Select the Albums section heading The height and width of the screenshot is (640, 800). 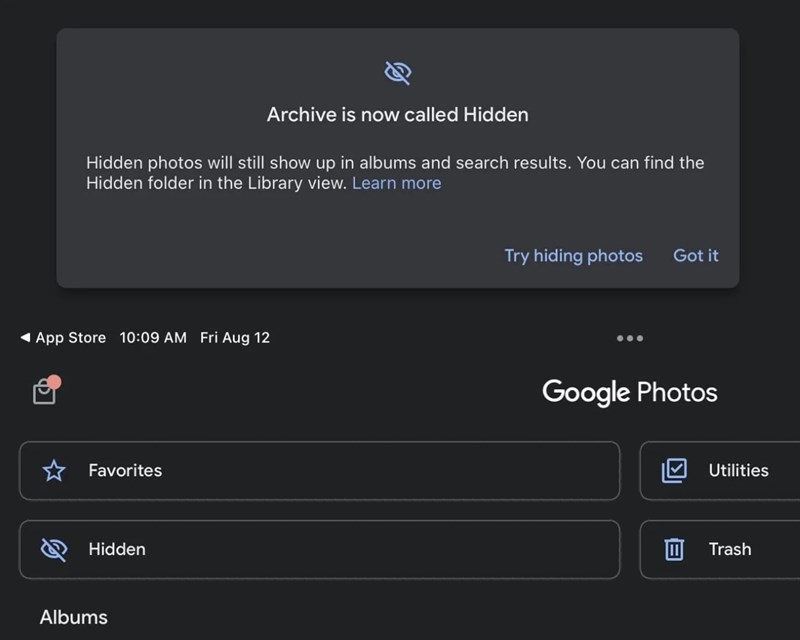[x=73, y=617]
